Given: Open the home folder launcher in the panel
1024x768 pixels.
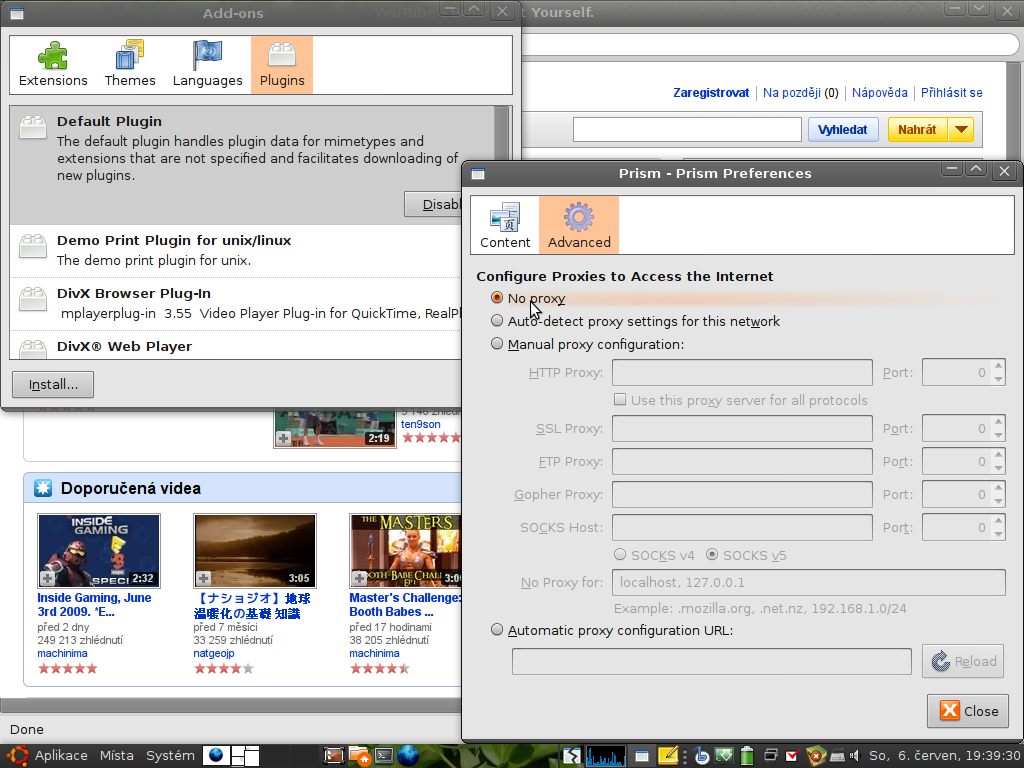Looking at the screenshot, I should (359, 756).
